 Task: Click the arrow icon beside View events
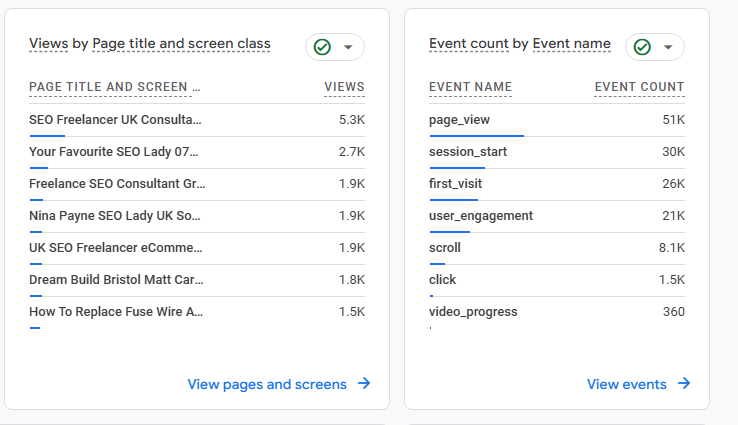(x=684, y=383)
